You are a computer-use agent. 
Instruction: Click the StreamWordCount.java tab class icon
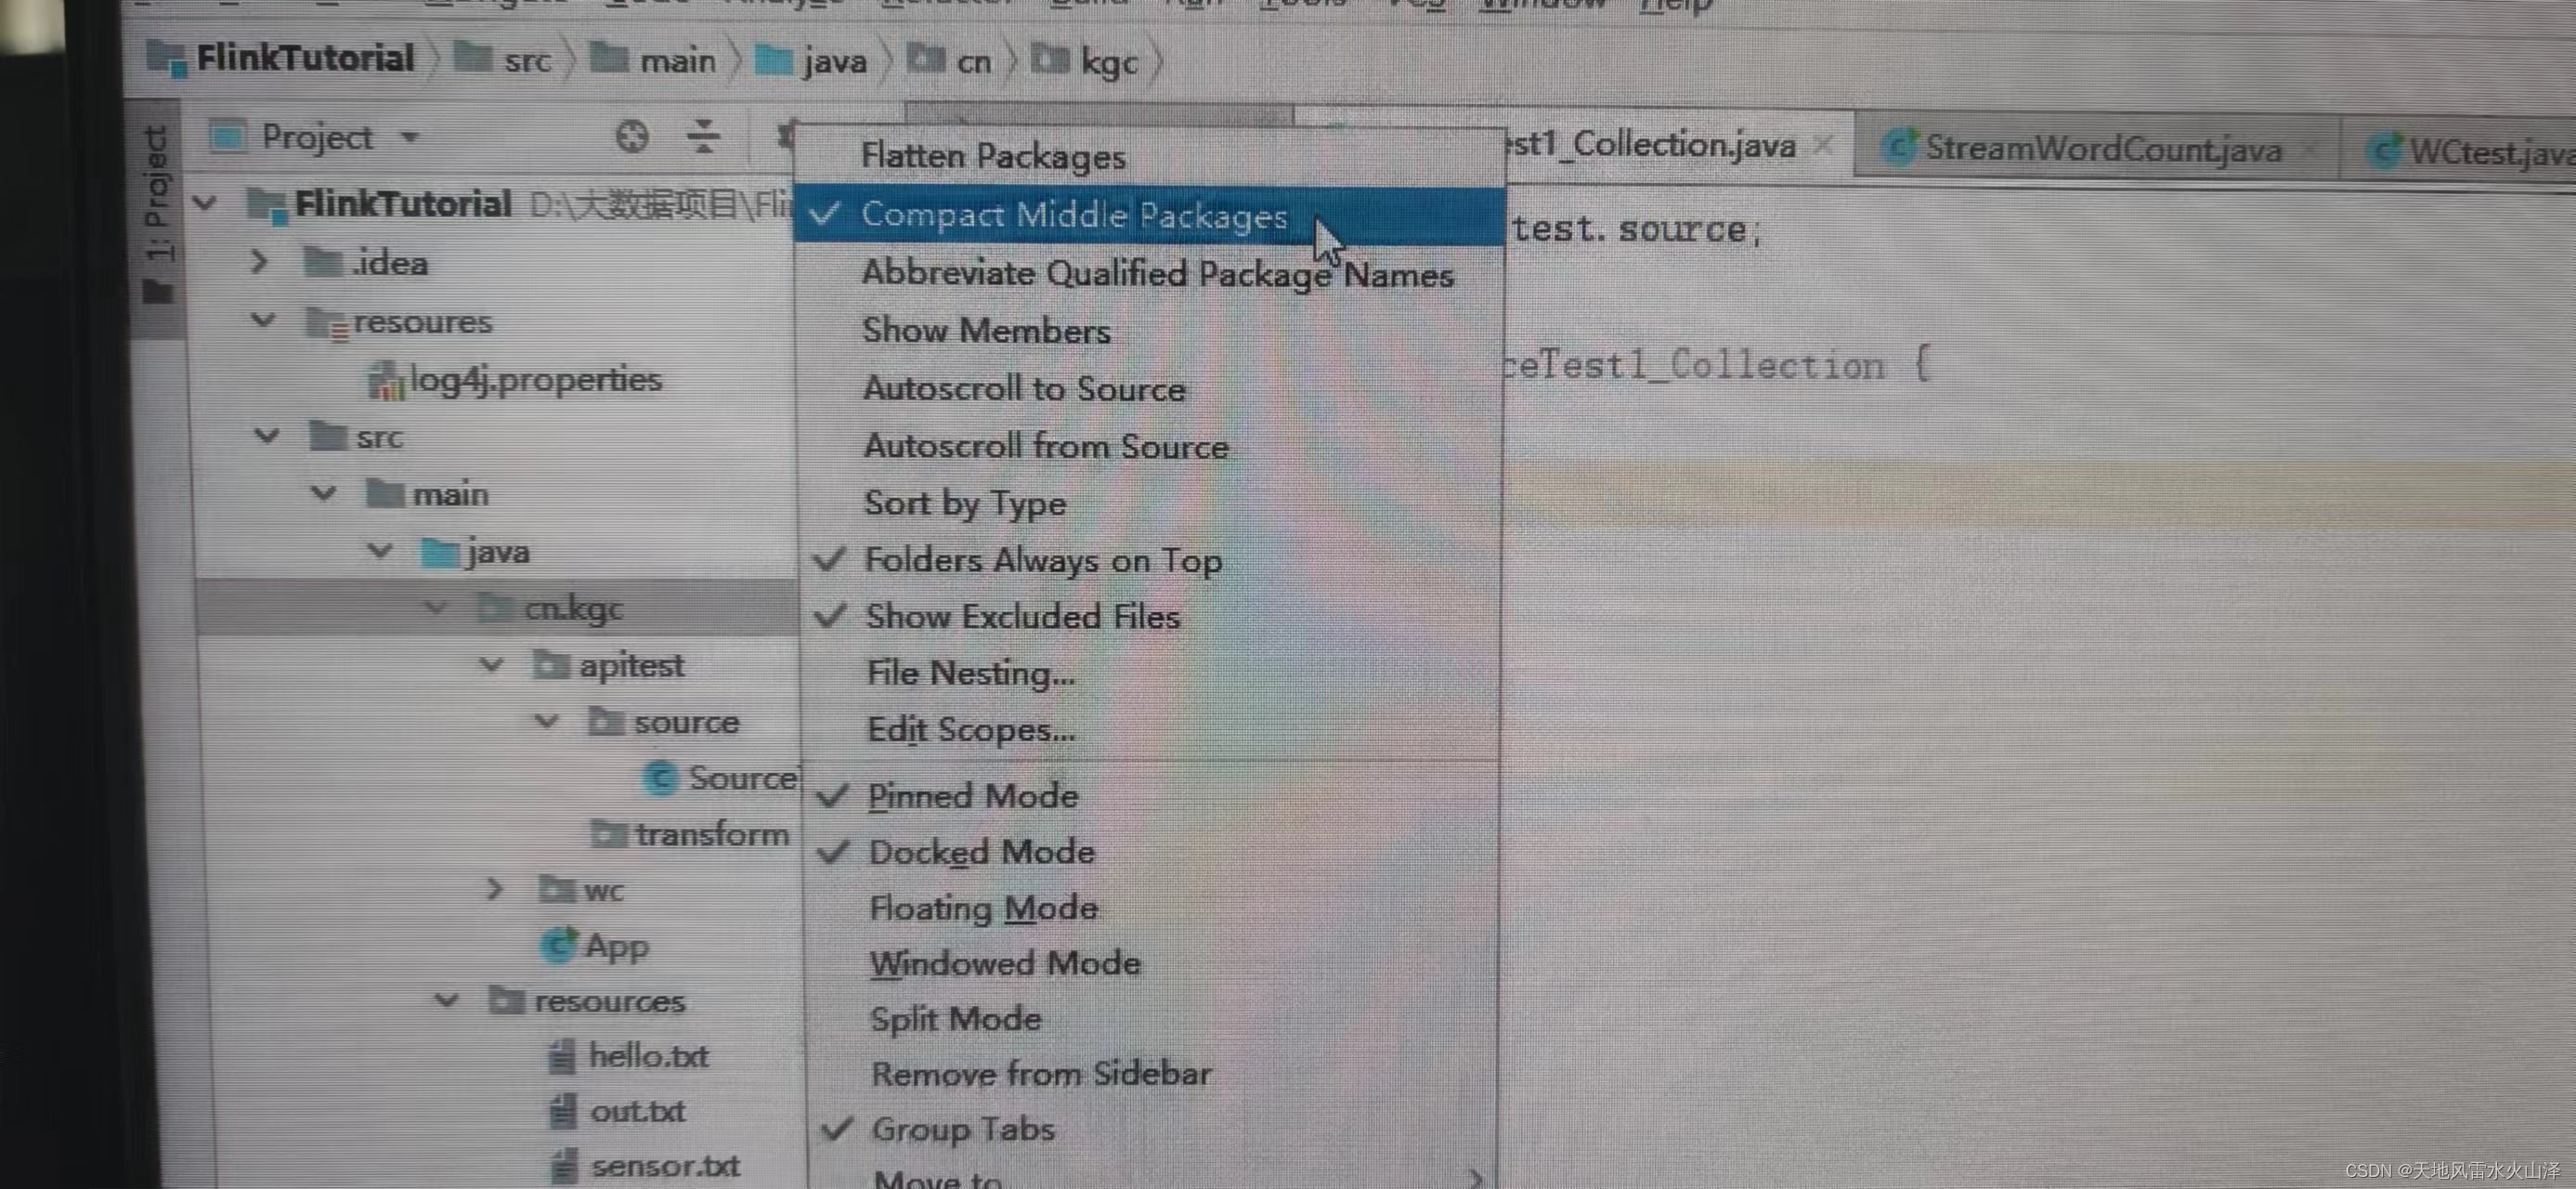1897,147
